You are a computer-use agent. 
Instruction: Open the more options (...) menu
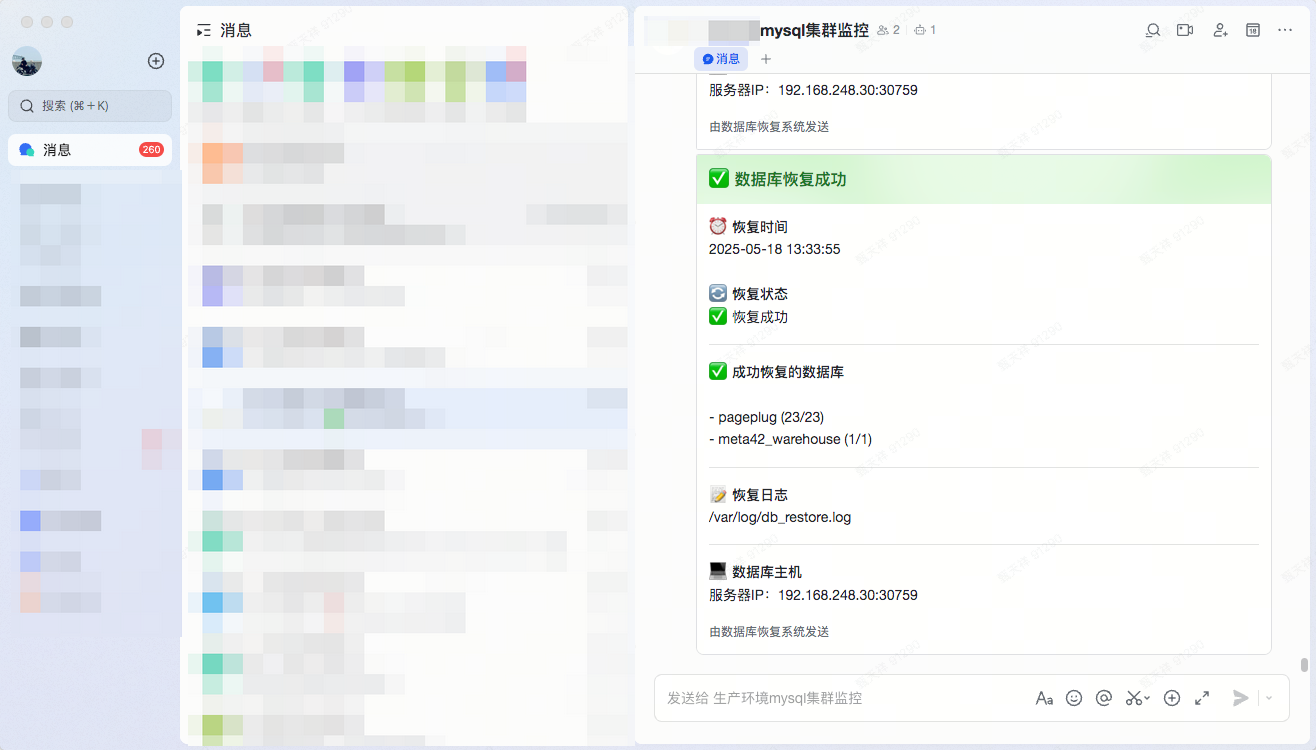tap(1285, 30)
